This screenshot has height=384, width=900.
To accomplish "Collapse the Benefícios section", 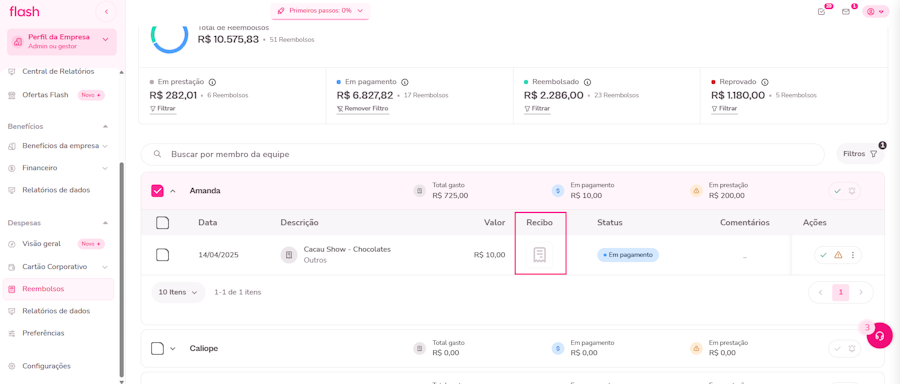I will [105, 126].
